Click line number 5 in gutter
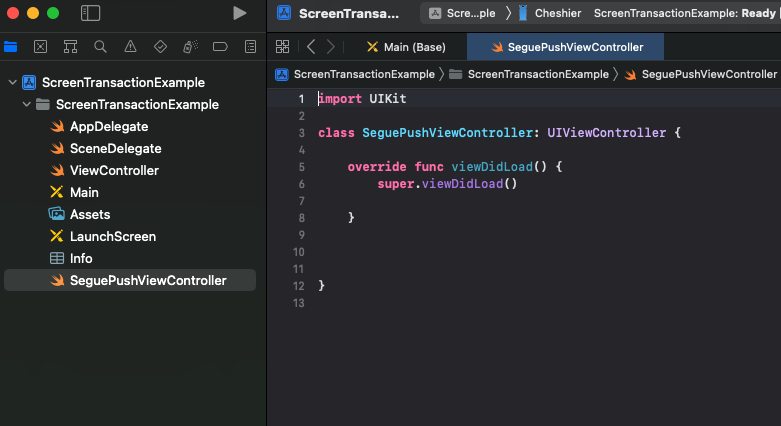The height and width of the screenshot is (426, 781). 301,167
